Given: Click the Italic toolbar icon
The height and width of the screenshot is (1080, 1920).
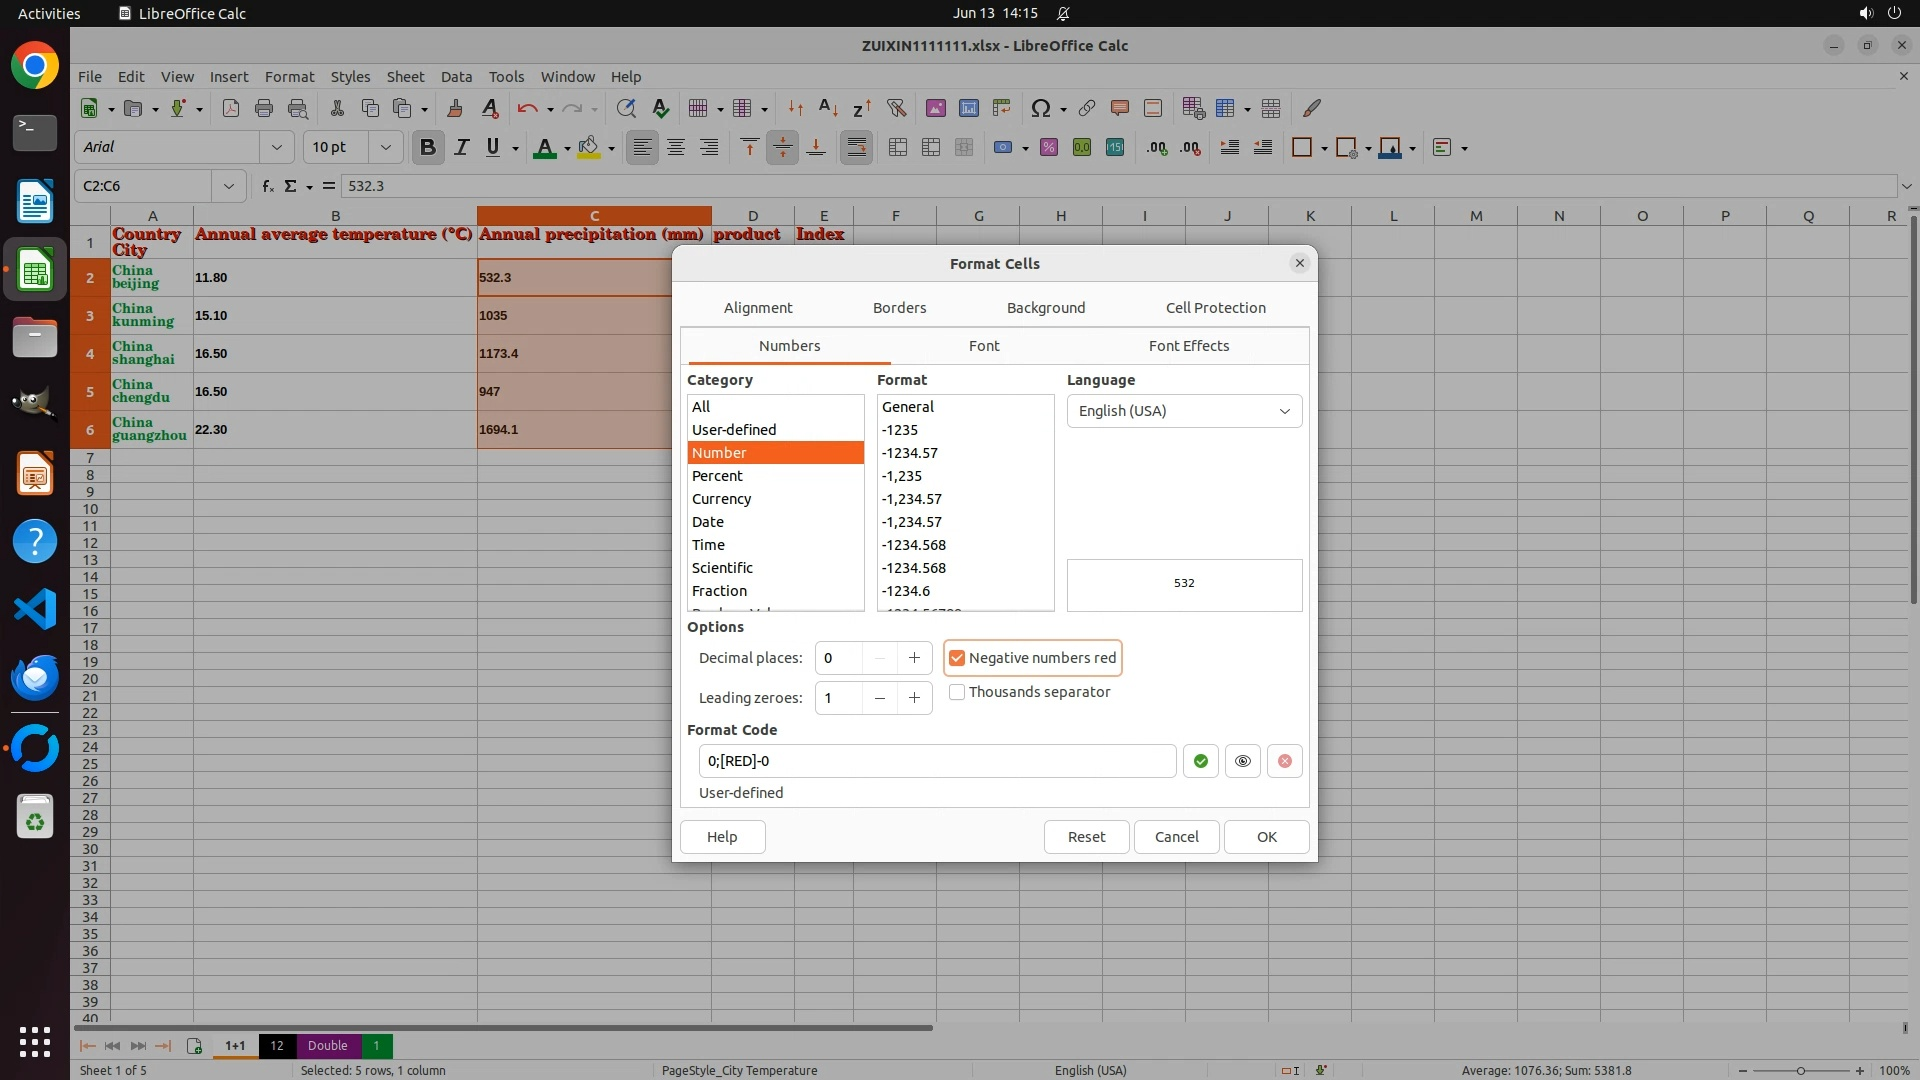Looking at the screenshot, I should pyautogui.click(x=461, y=148).
